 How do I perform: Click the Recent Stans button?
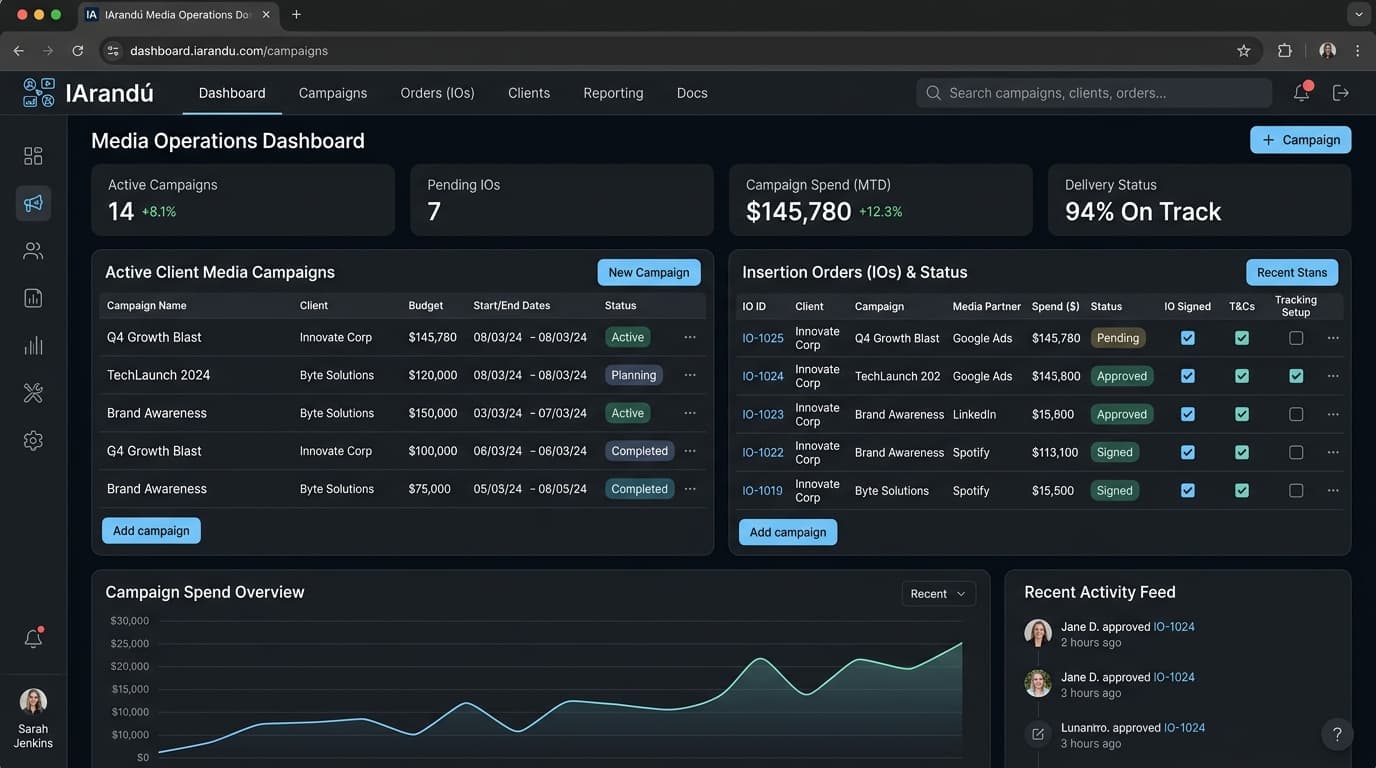(1292, 272)
